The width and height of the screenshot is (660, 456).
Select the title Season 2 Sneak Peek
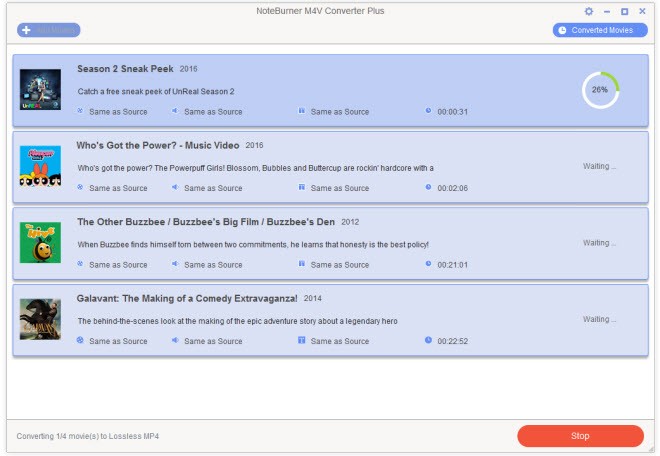tap(125, 69)
